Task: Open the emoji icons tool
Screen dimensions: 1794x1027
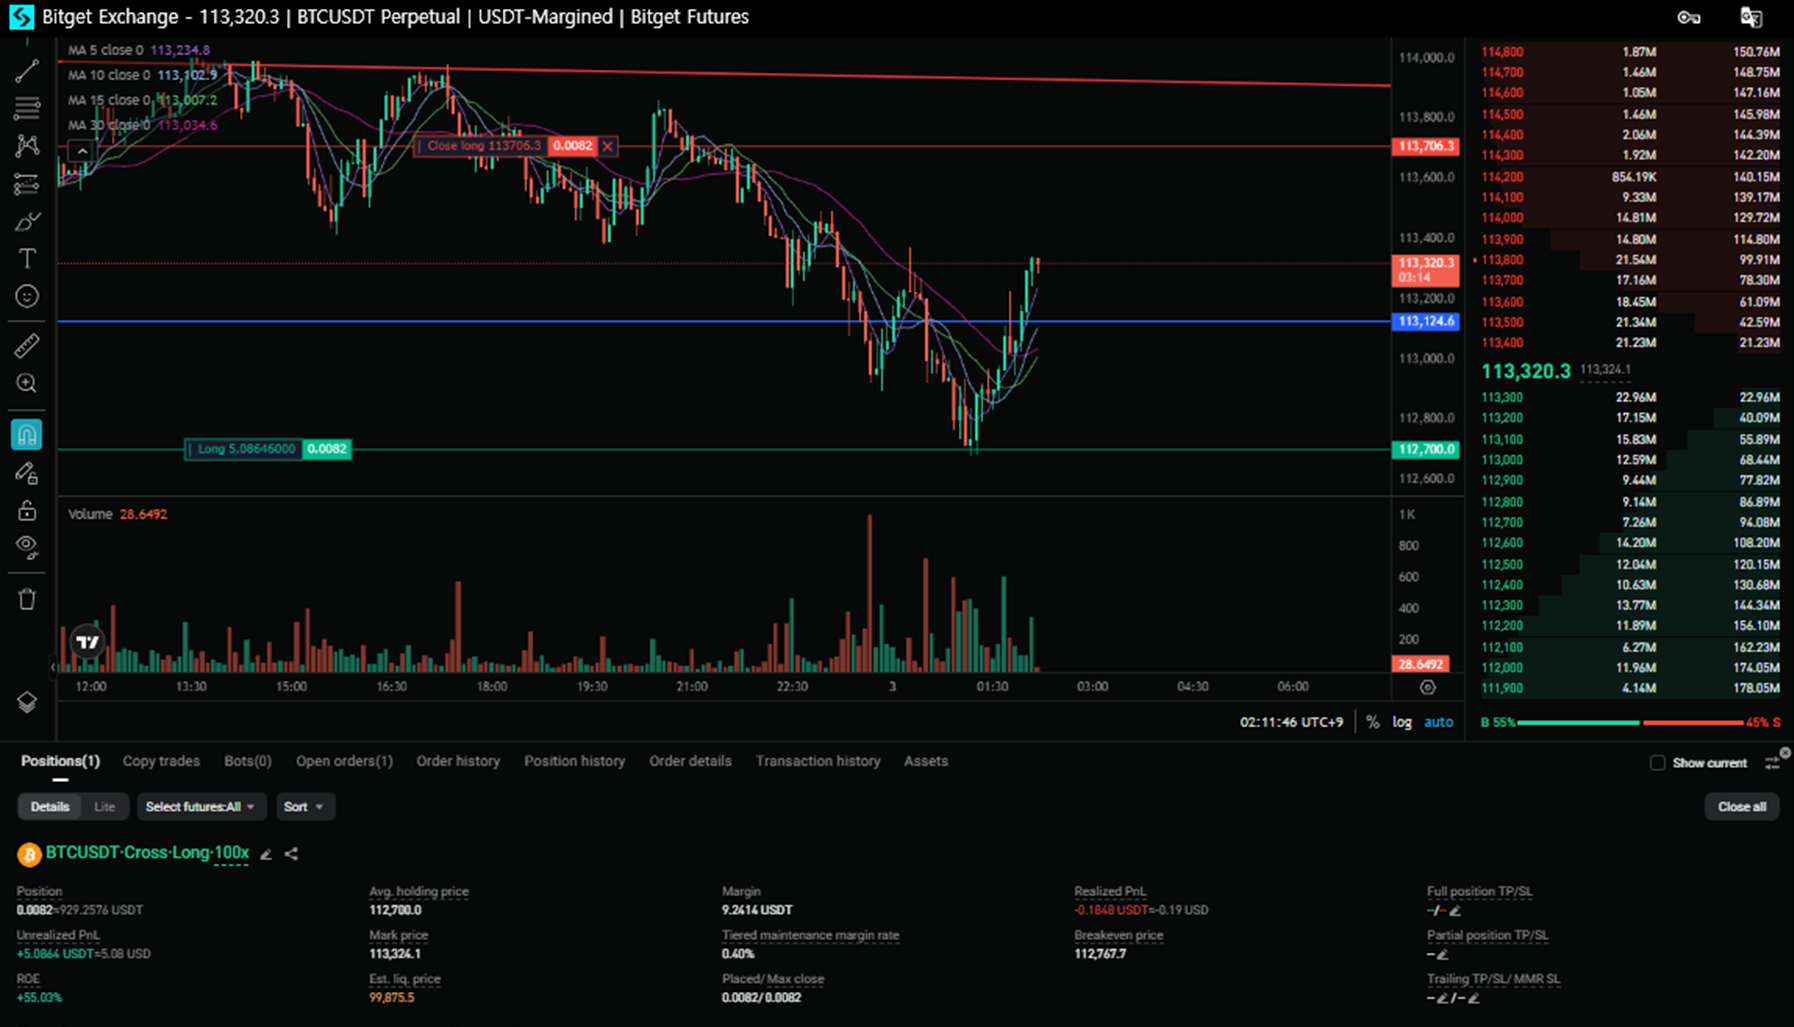Action: (x=27, y=296)
